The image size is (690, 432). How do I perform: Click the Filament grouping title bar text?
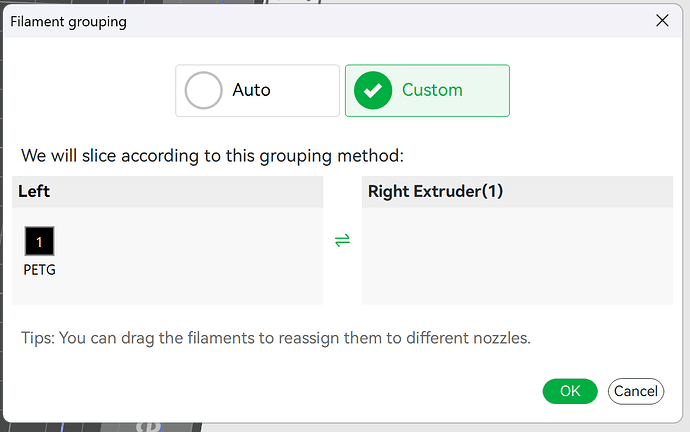(69, 22)
